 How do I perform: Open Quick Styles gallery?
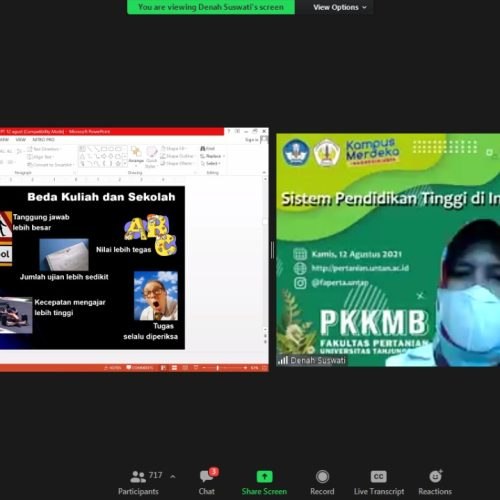[x=151, y=157]
